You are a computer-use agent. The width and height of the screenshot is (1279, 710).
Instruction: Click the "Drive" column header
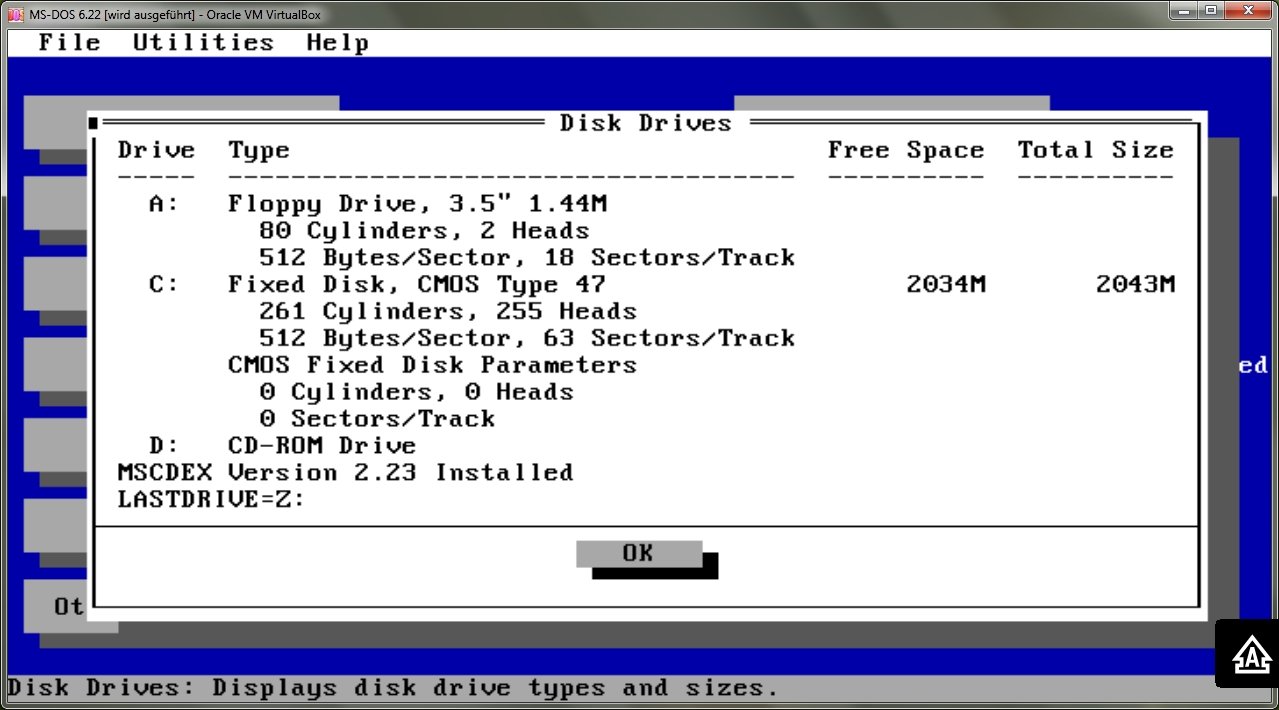(x=156, y=150)
